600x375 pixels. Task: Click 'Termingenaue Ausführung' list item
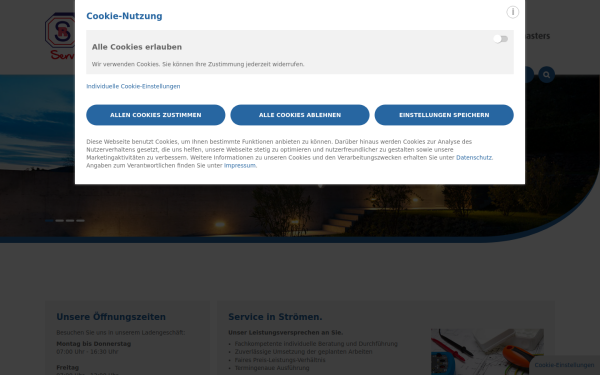tap(272, 368)
